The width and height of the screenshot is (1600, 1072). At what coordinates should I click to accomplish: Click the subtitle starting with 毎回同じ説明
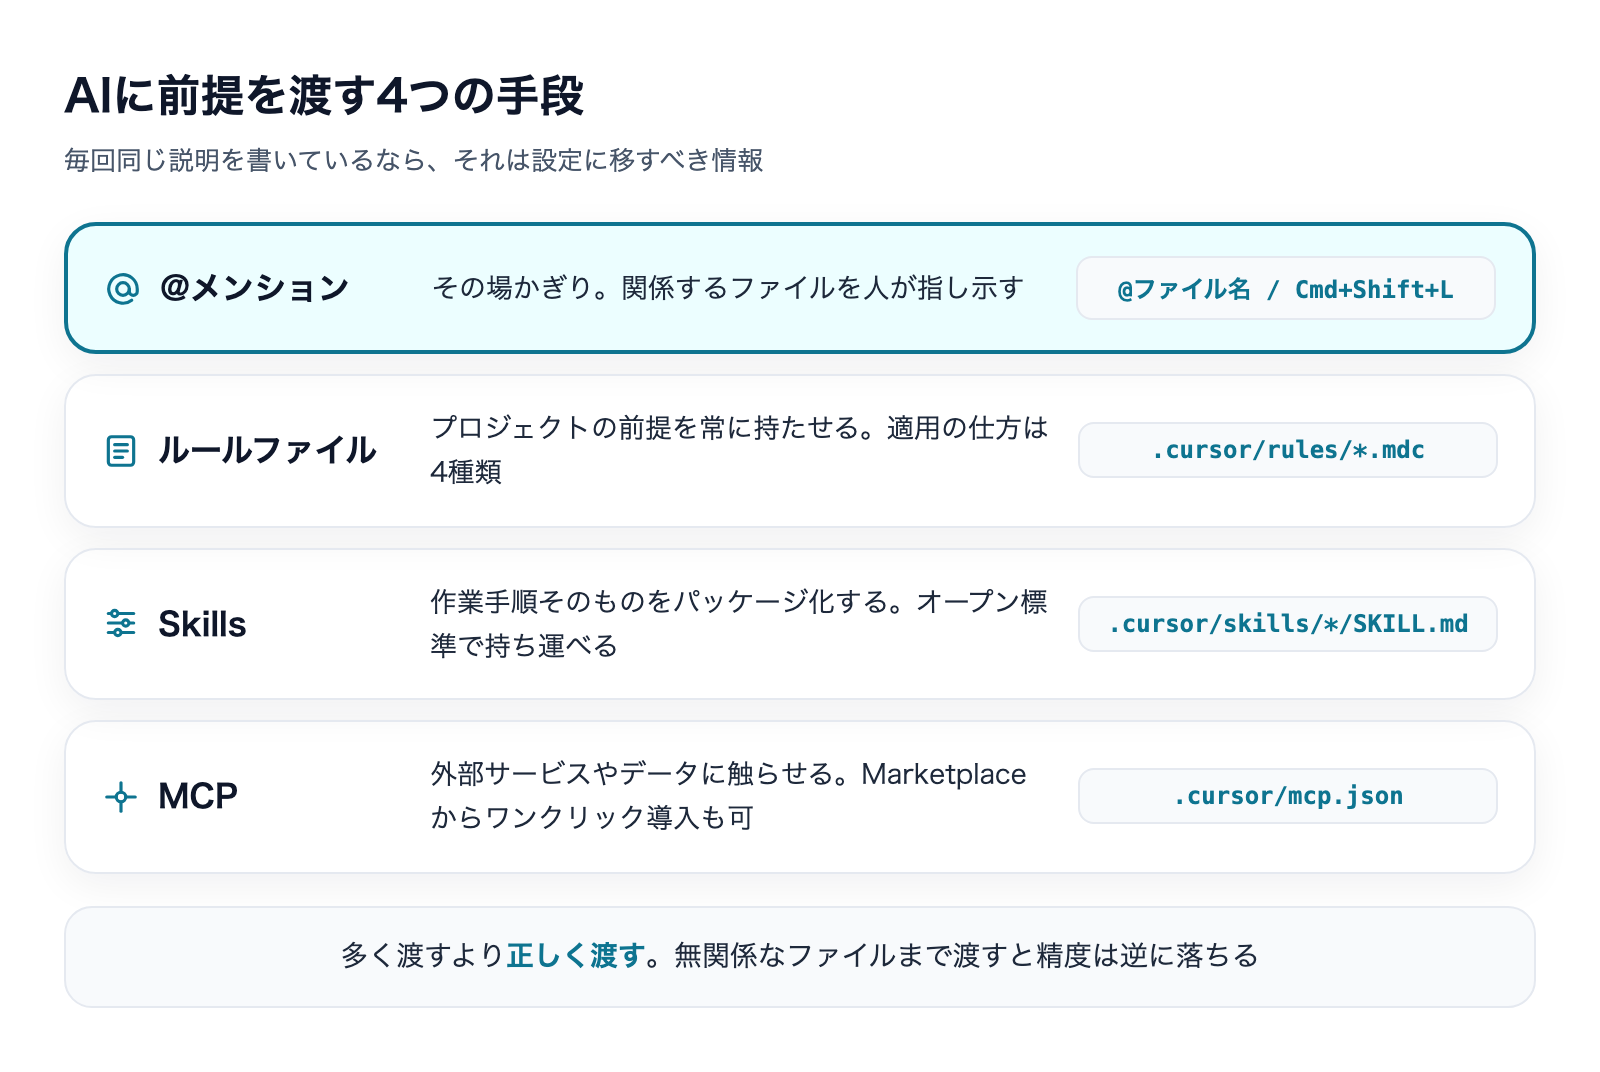click(414, 160)
